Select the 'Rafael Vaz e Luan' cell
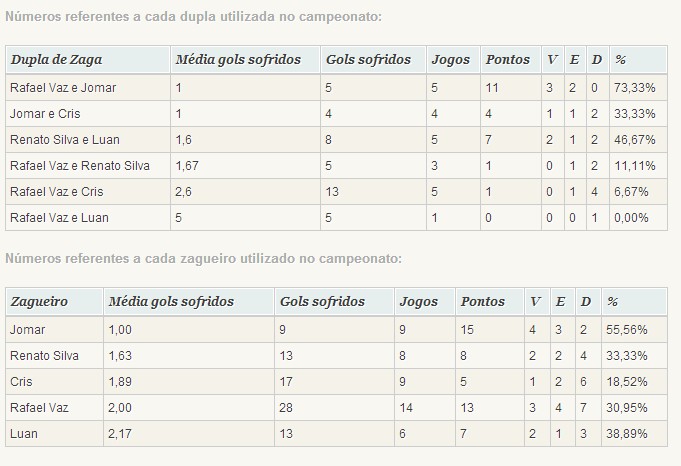Viewport: 681px width, 466px height. pos(59,218)
